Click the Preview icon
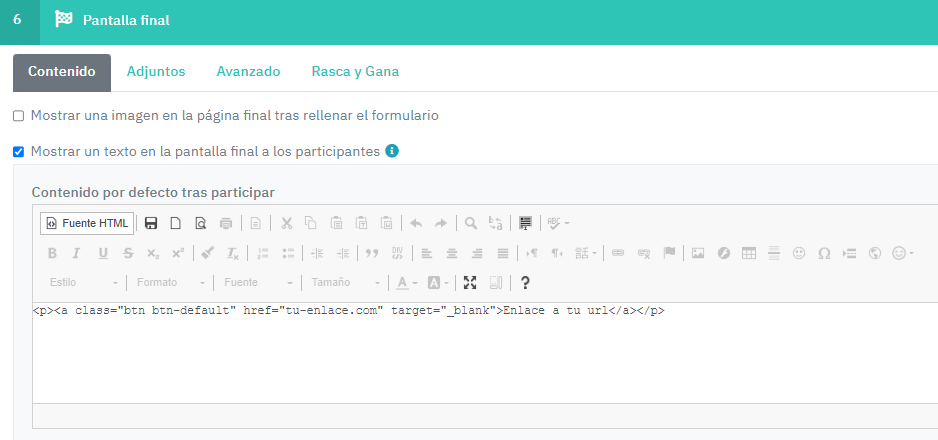This screenshot has height=440, width=938. 201,223
